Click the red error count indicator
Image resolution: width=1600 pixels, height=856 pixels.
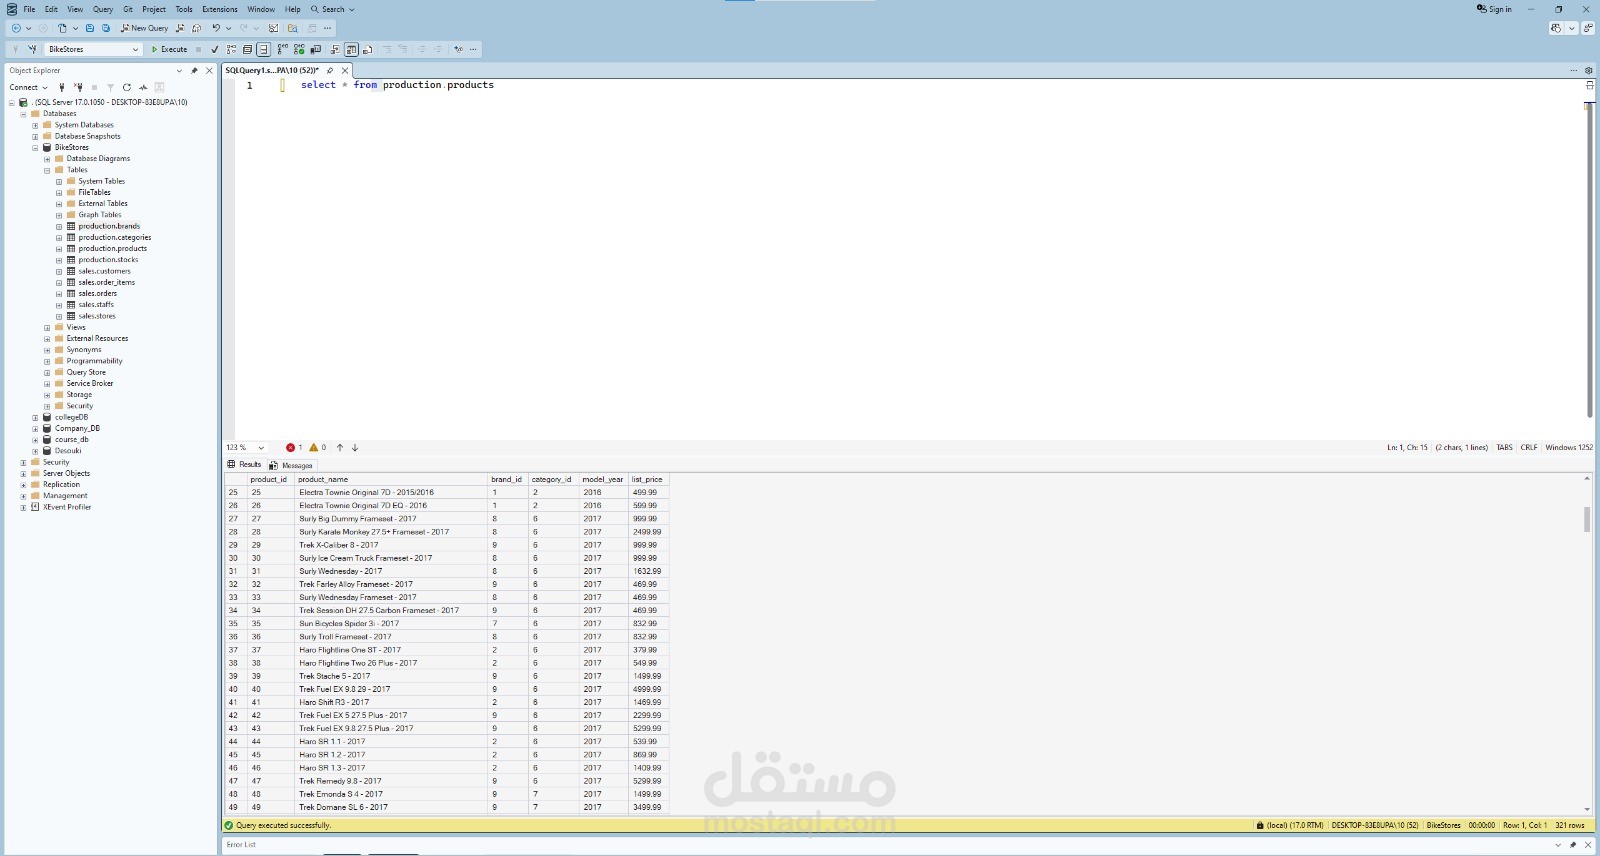click(294, 448)
